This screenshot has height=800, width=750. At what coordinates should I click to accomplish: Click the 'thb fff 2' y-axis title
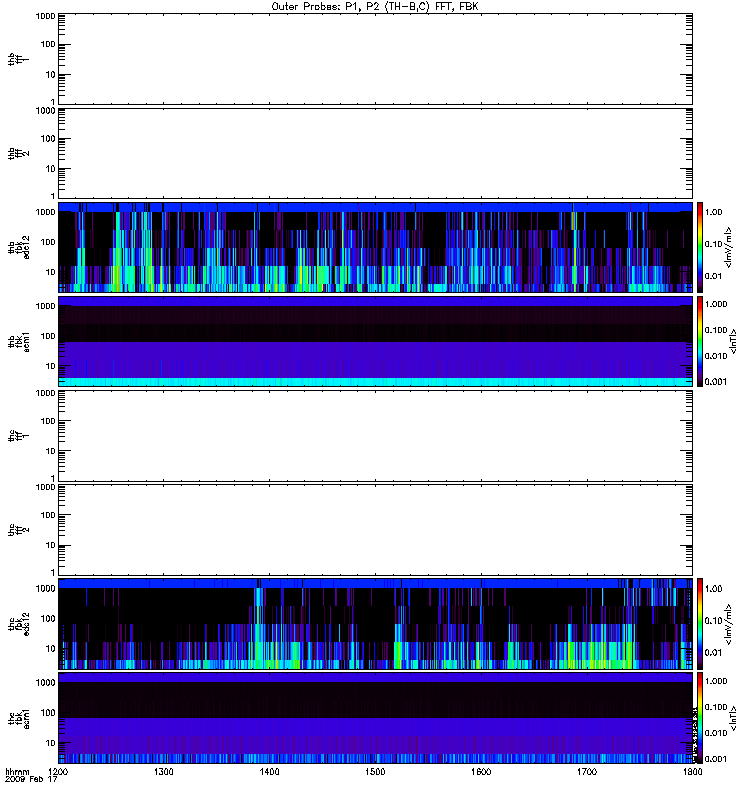(x=18, y=153)
